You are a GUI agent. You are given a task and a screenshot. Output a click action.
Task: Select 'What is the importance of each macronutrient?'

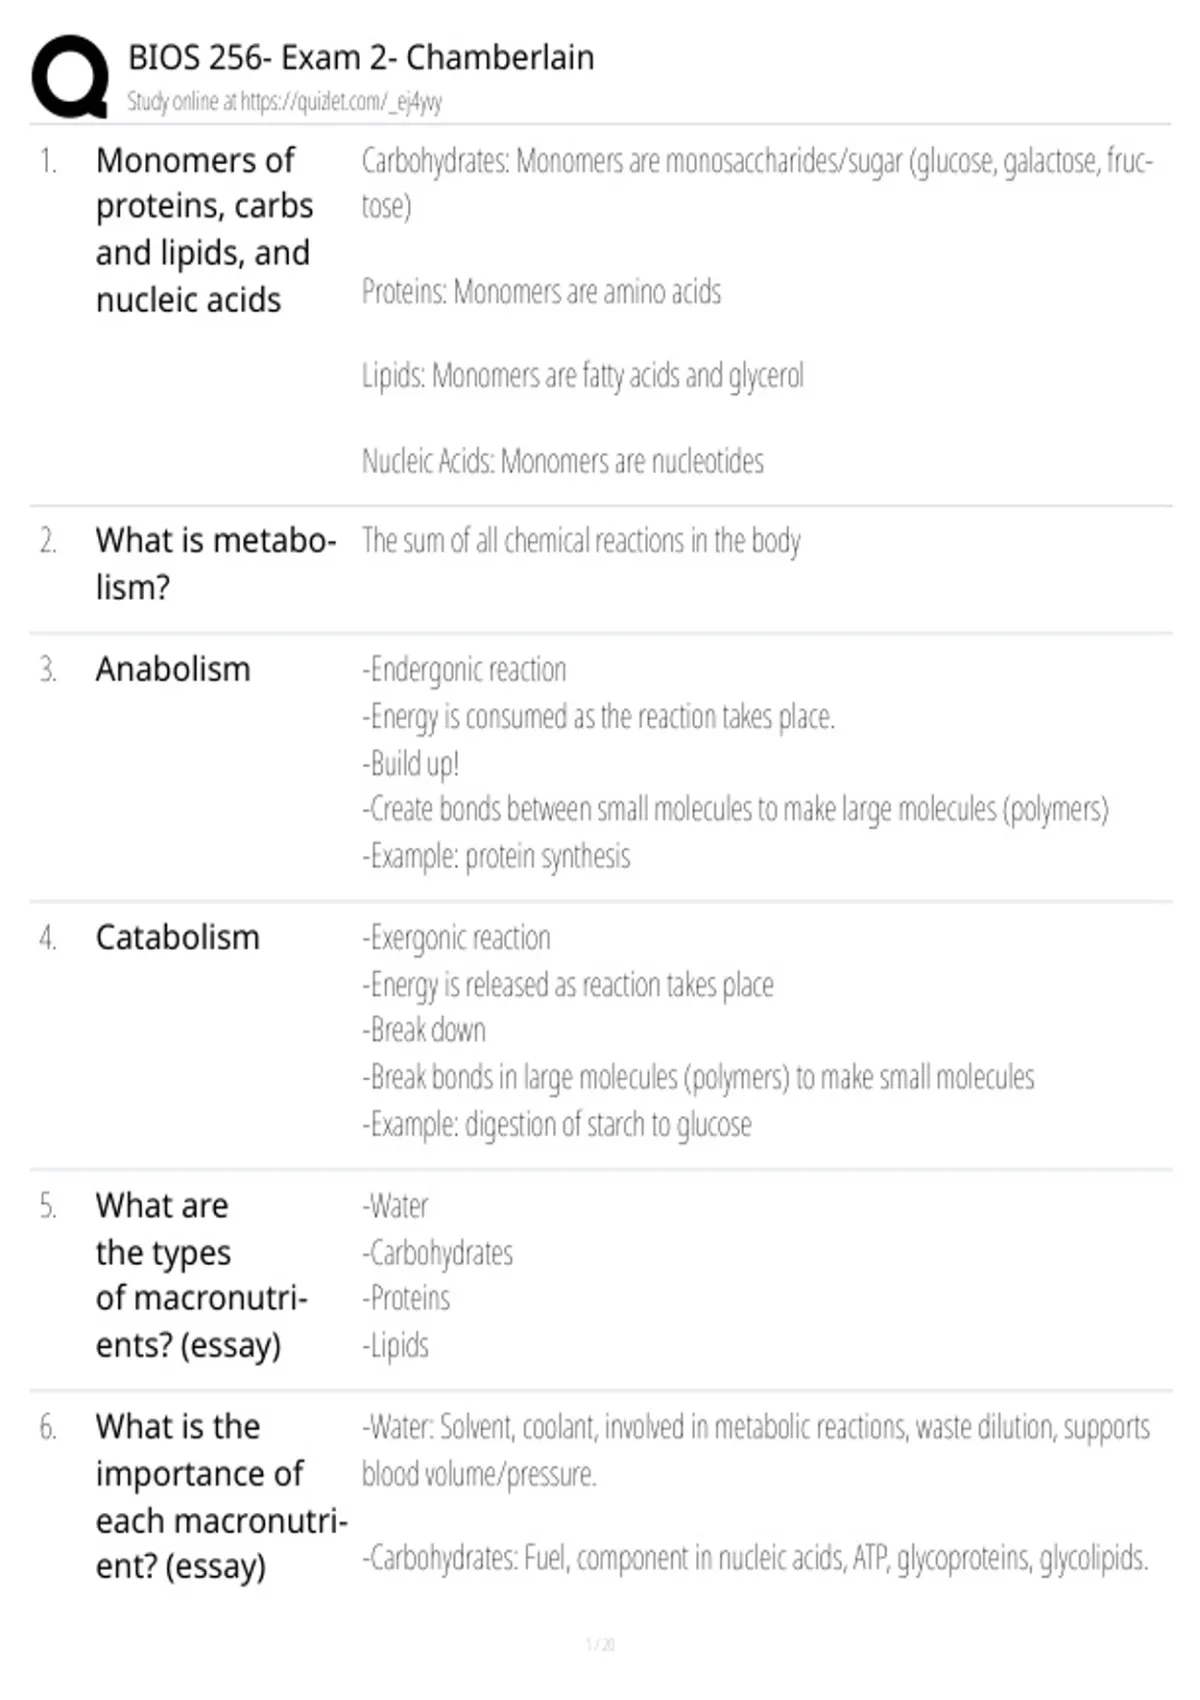pyautogui.click(x=222, y=1496)
